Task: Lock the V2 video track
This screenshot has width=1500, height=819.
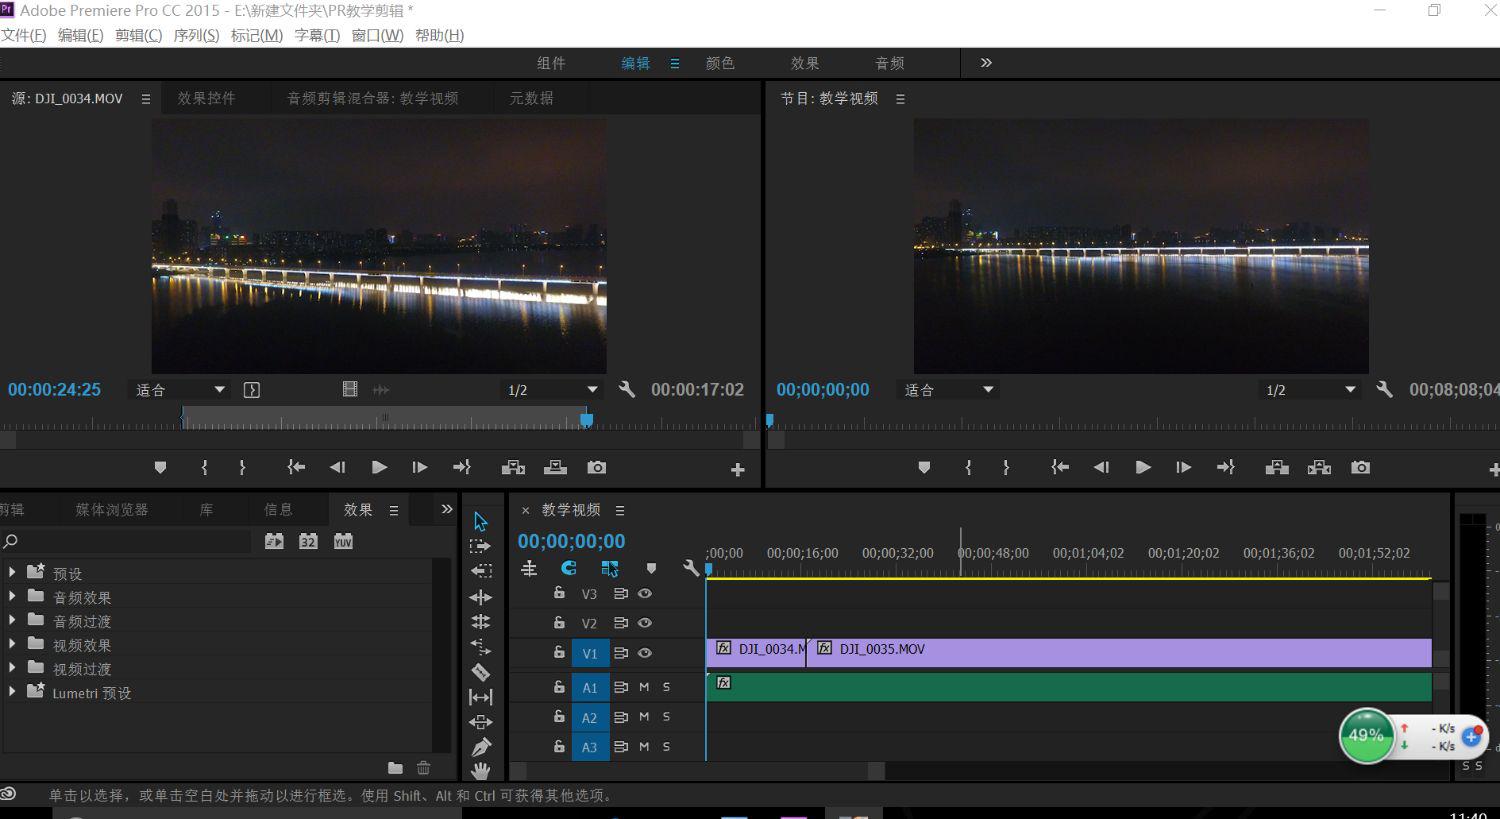Action: (559, 623)
